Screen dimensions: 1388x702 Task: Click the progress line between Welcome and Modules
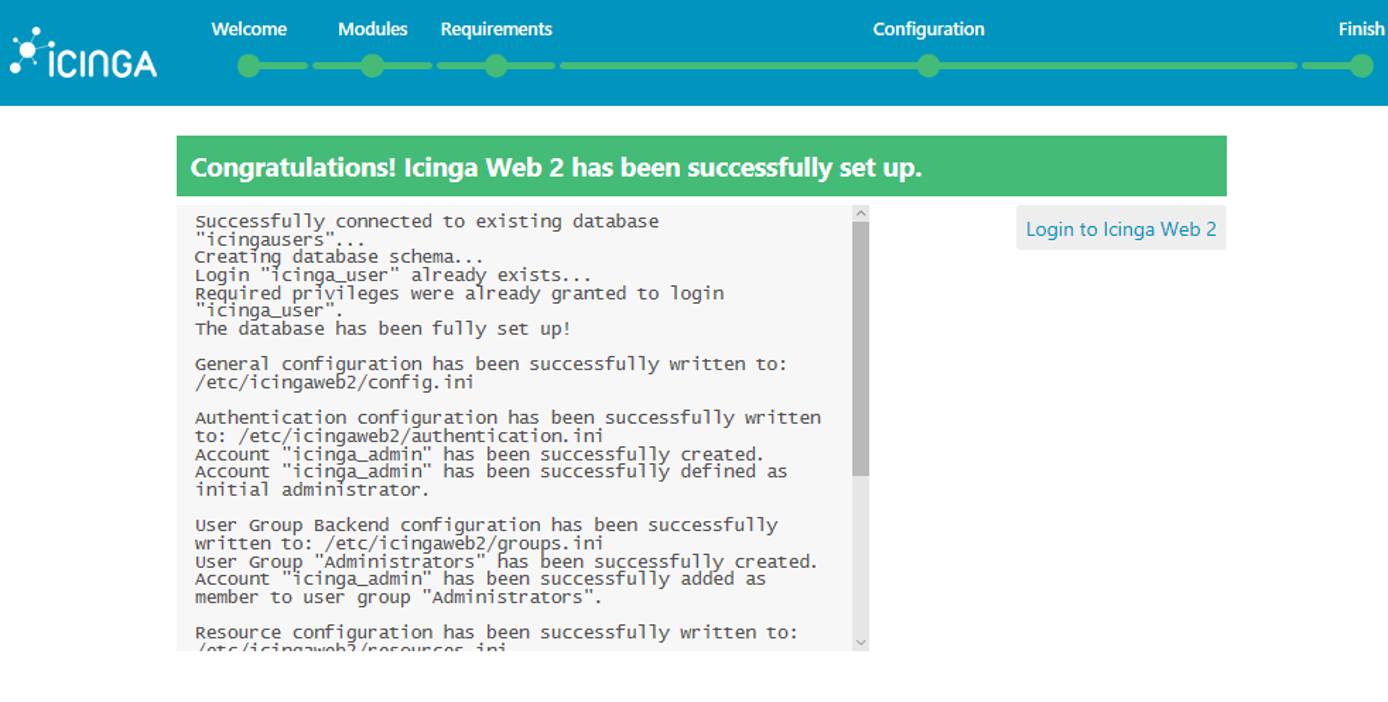pos(310,67)
